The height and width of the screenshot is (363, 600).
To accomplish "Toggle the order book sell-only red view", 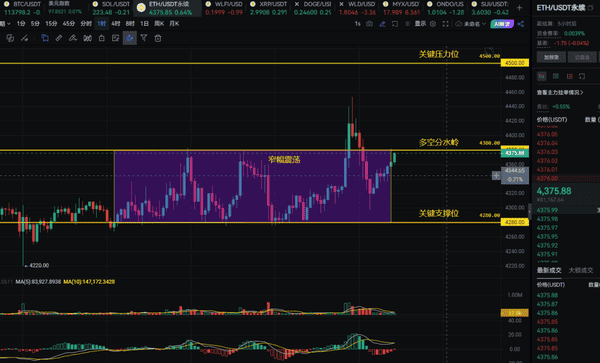I will [570, 77].
